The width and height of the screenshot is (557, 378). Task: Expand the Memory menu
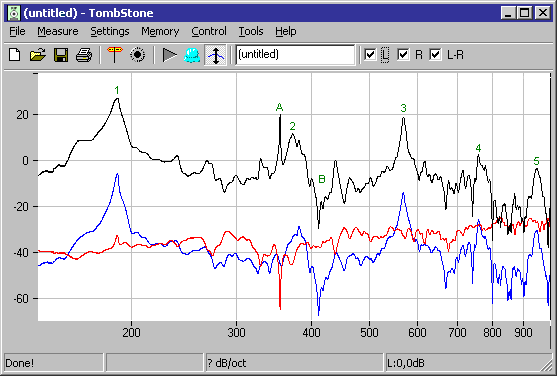coord(160,31)
